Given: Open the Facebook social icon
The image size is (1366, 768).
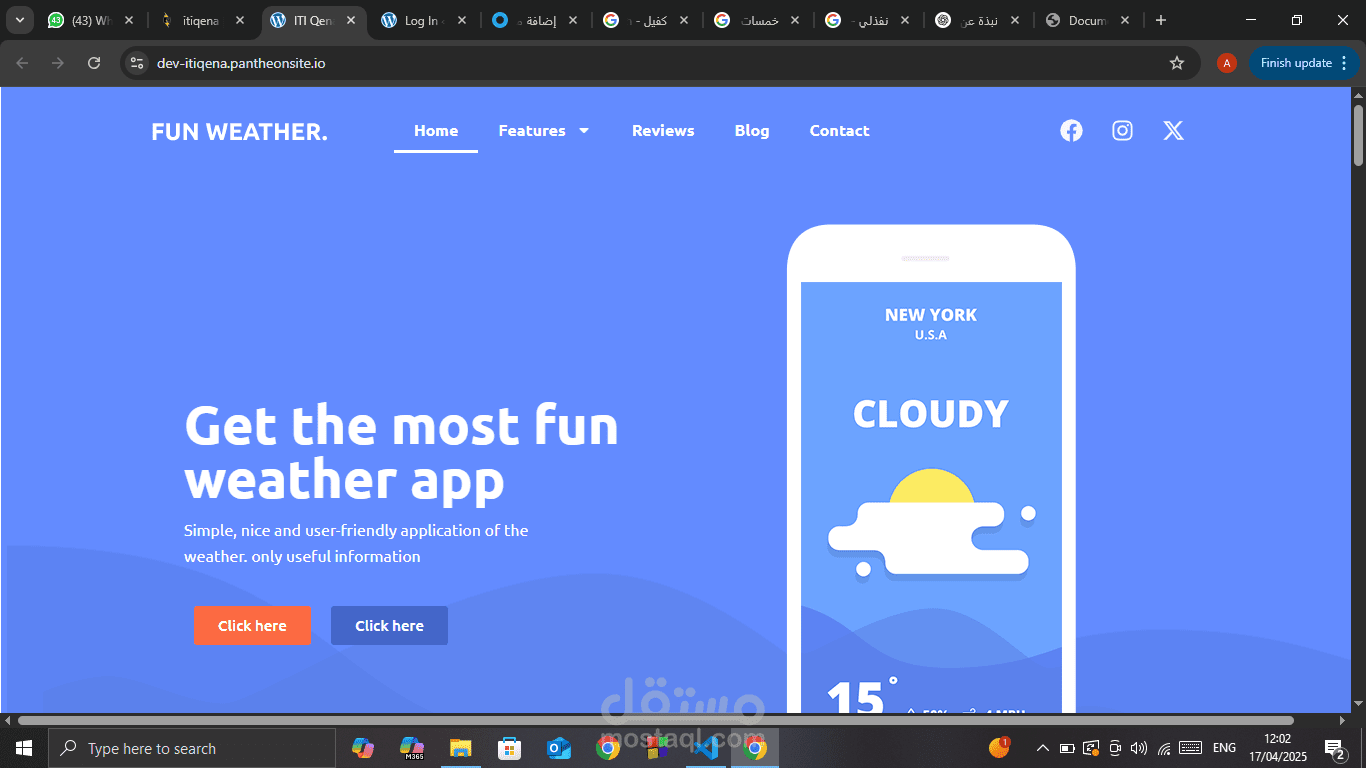Looking at the screenshot, I should point(1071,131).
